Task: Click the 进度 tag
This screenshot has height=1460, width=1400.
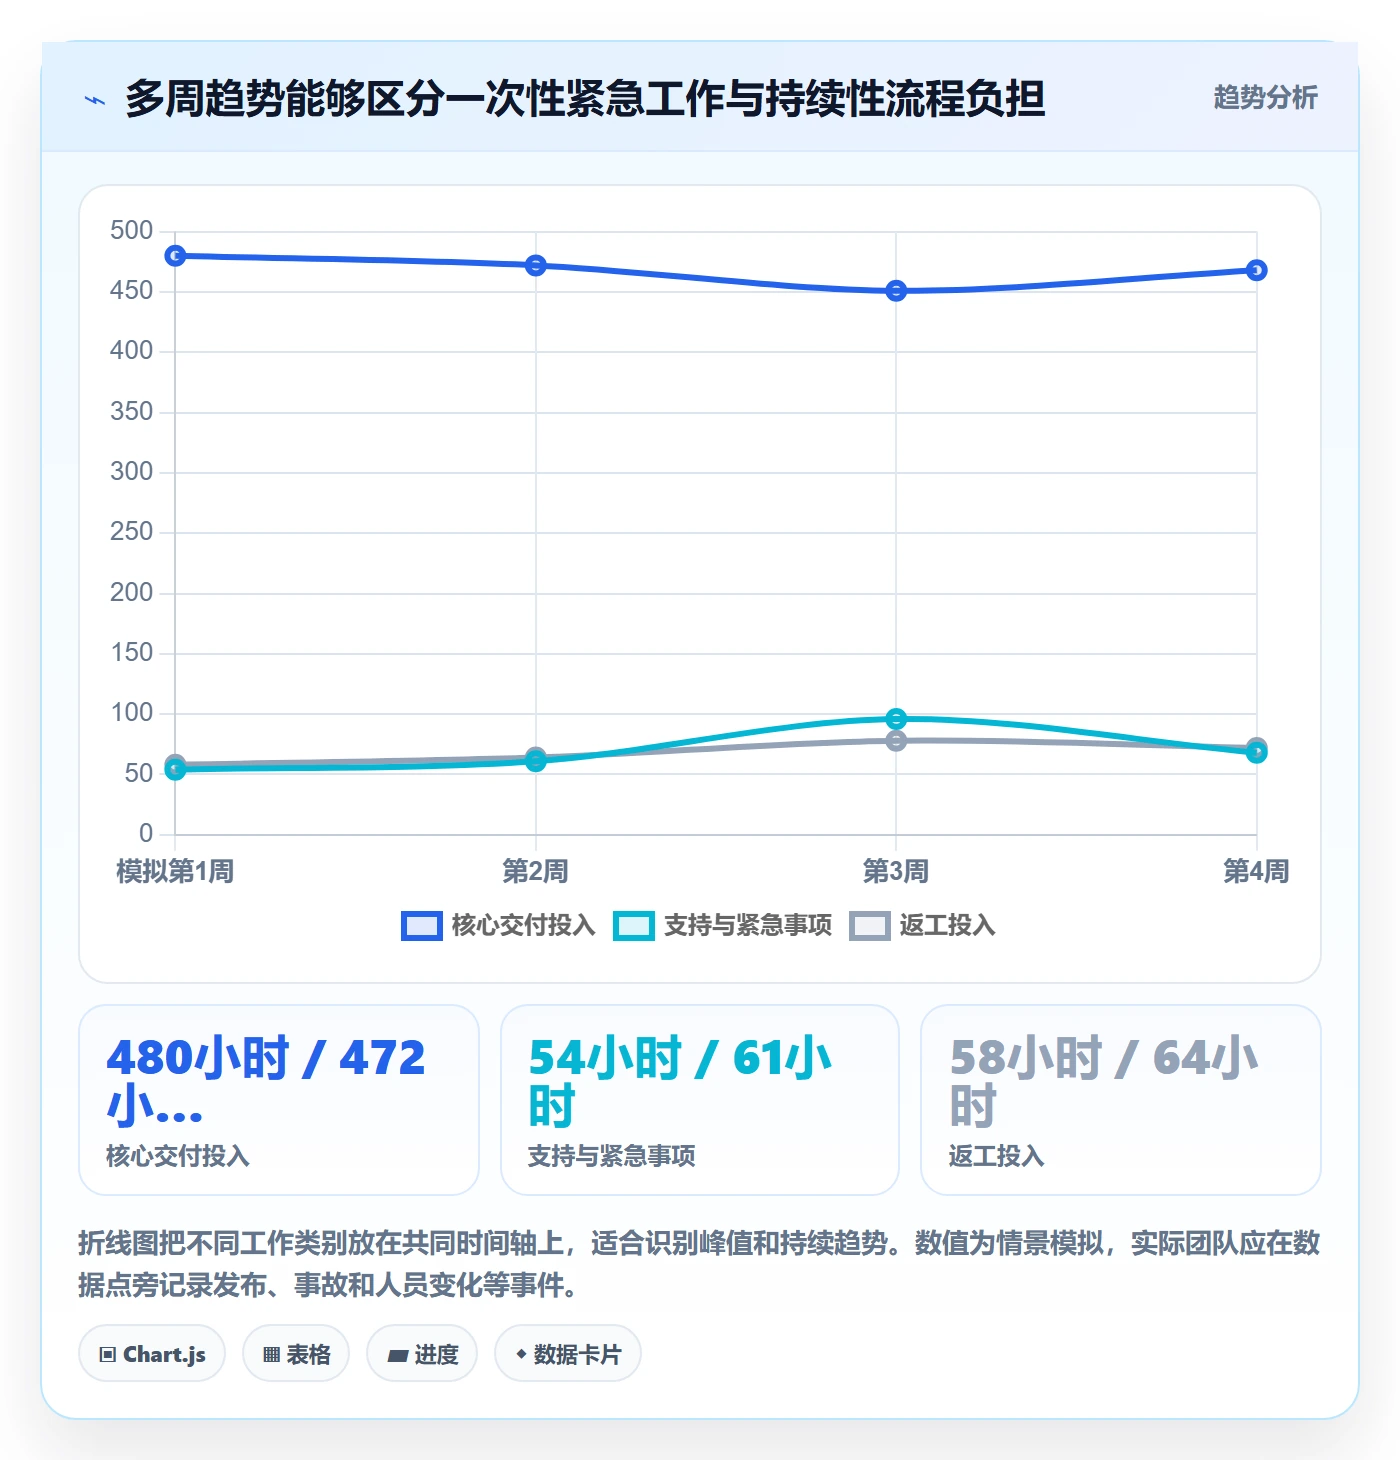Action: tap(422, 1354)
